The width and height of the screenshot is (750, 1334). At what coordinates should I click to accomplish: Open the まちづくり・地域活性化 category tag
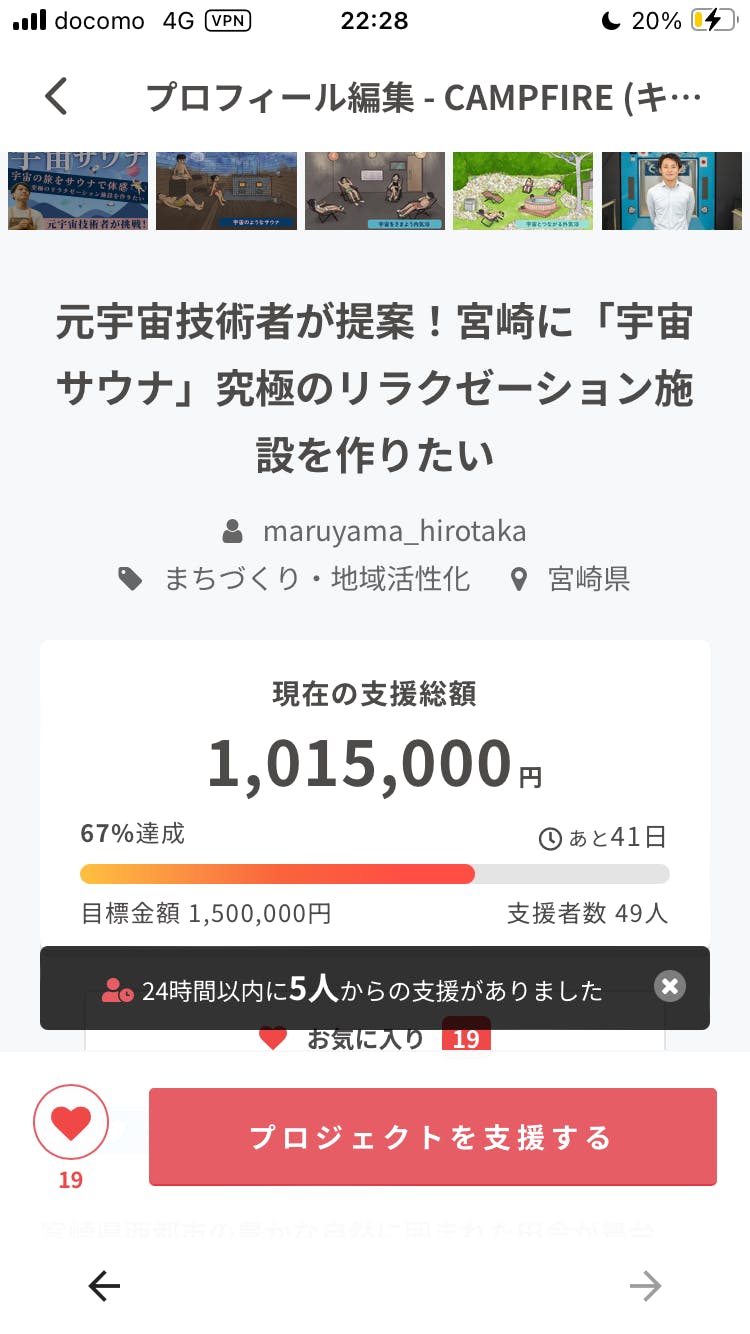(317, 578)
